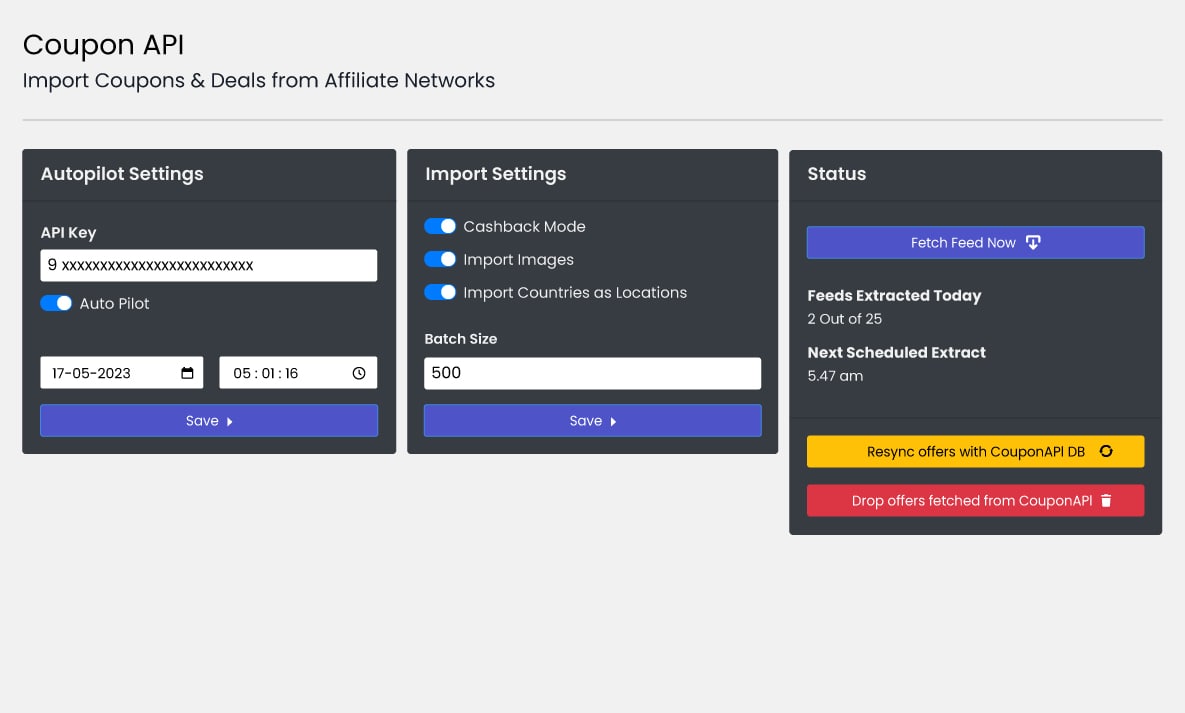Click the Status panel heading
This screenshot has height=713, width=1185.
coord(837,174)
